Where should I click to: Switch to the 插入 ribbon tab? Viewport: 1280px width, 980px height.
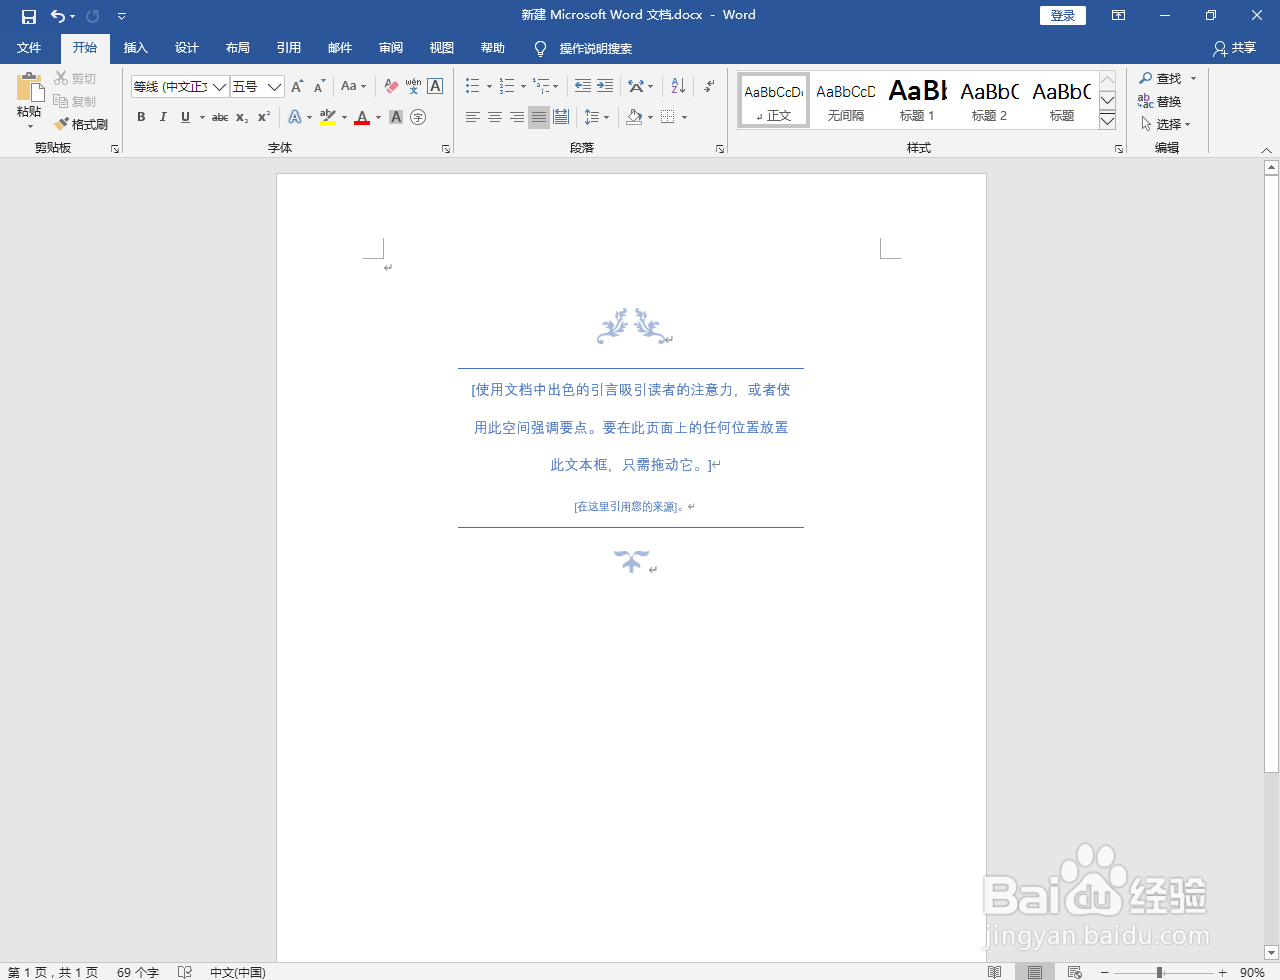coord(135,47)
